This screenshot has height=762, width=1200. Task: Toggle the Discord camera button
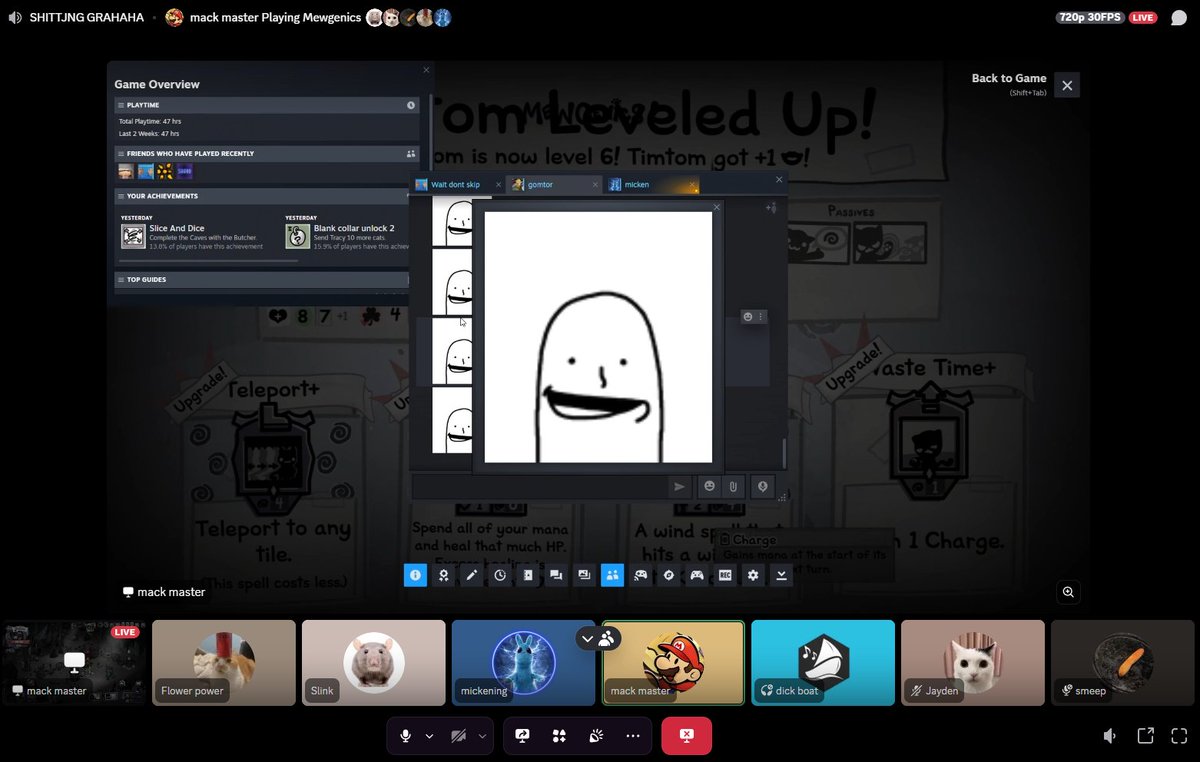(458, 735)
